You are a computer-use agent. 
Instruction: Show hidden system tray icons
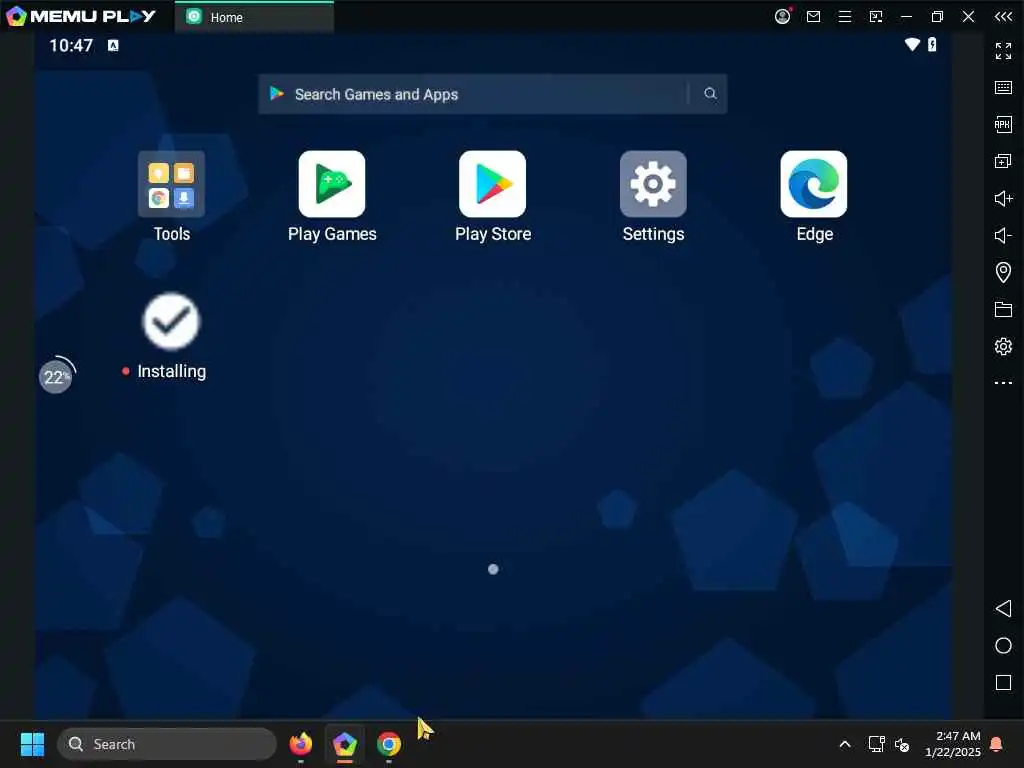[844, 744]
